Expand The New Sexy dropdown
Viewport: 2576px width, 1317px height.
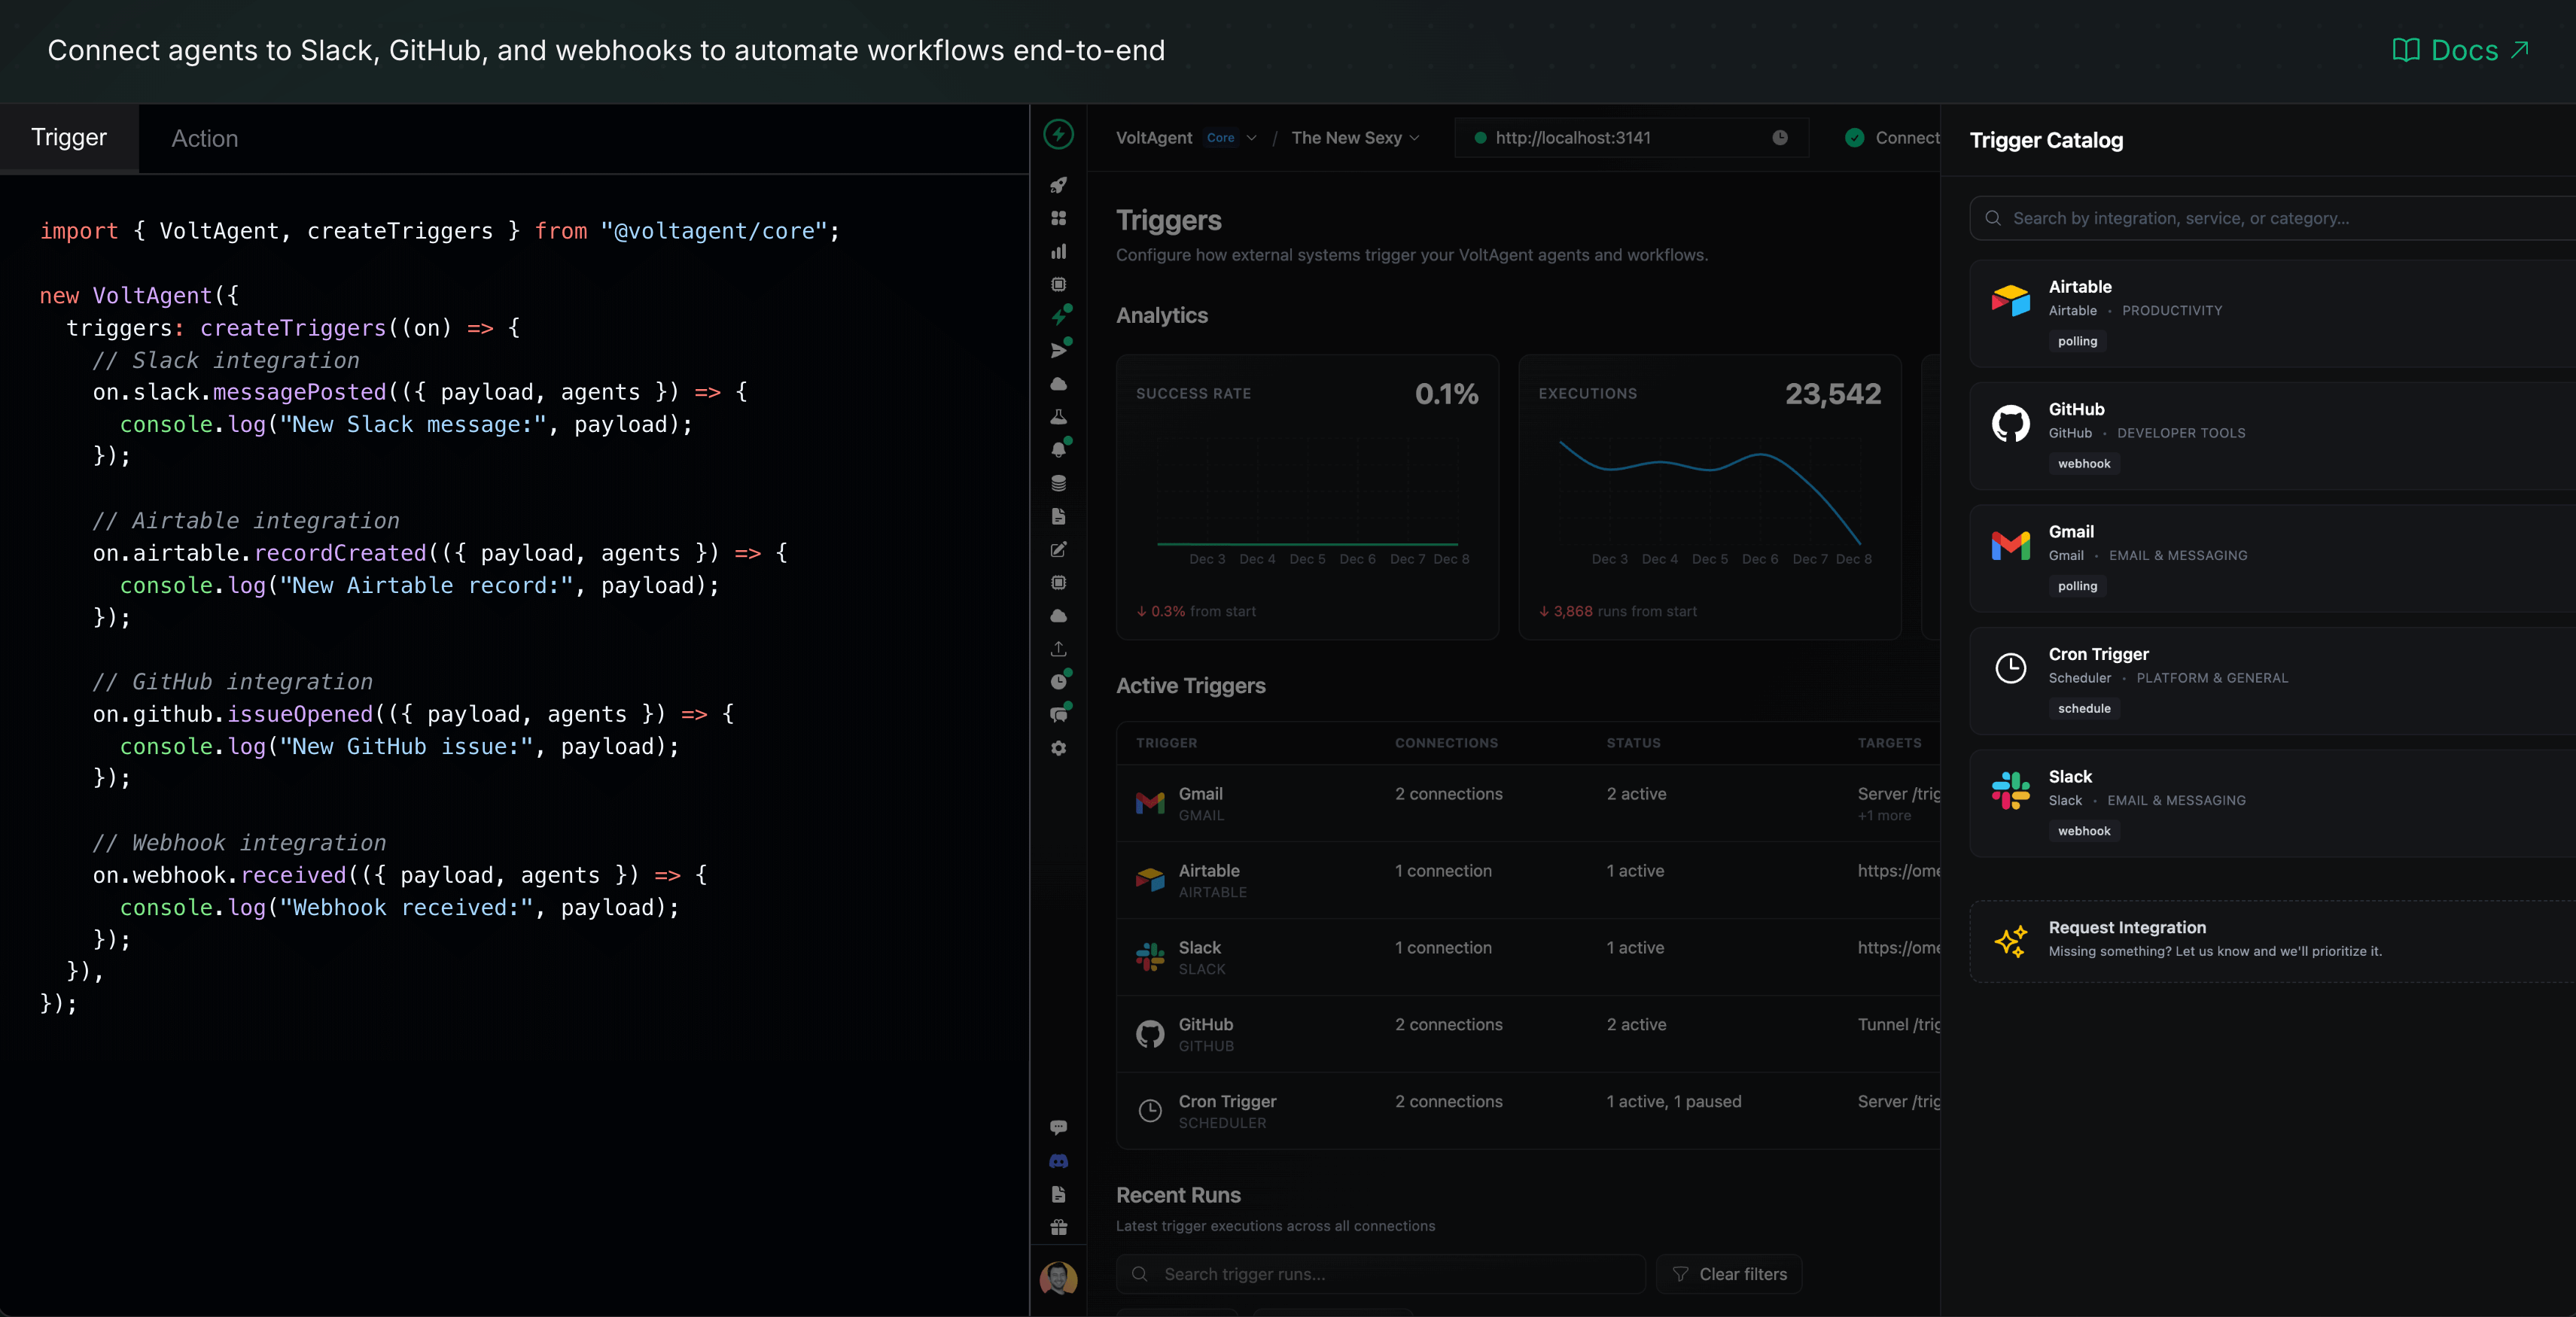pos(1355,138)
